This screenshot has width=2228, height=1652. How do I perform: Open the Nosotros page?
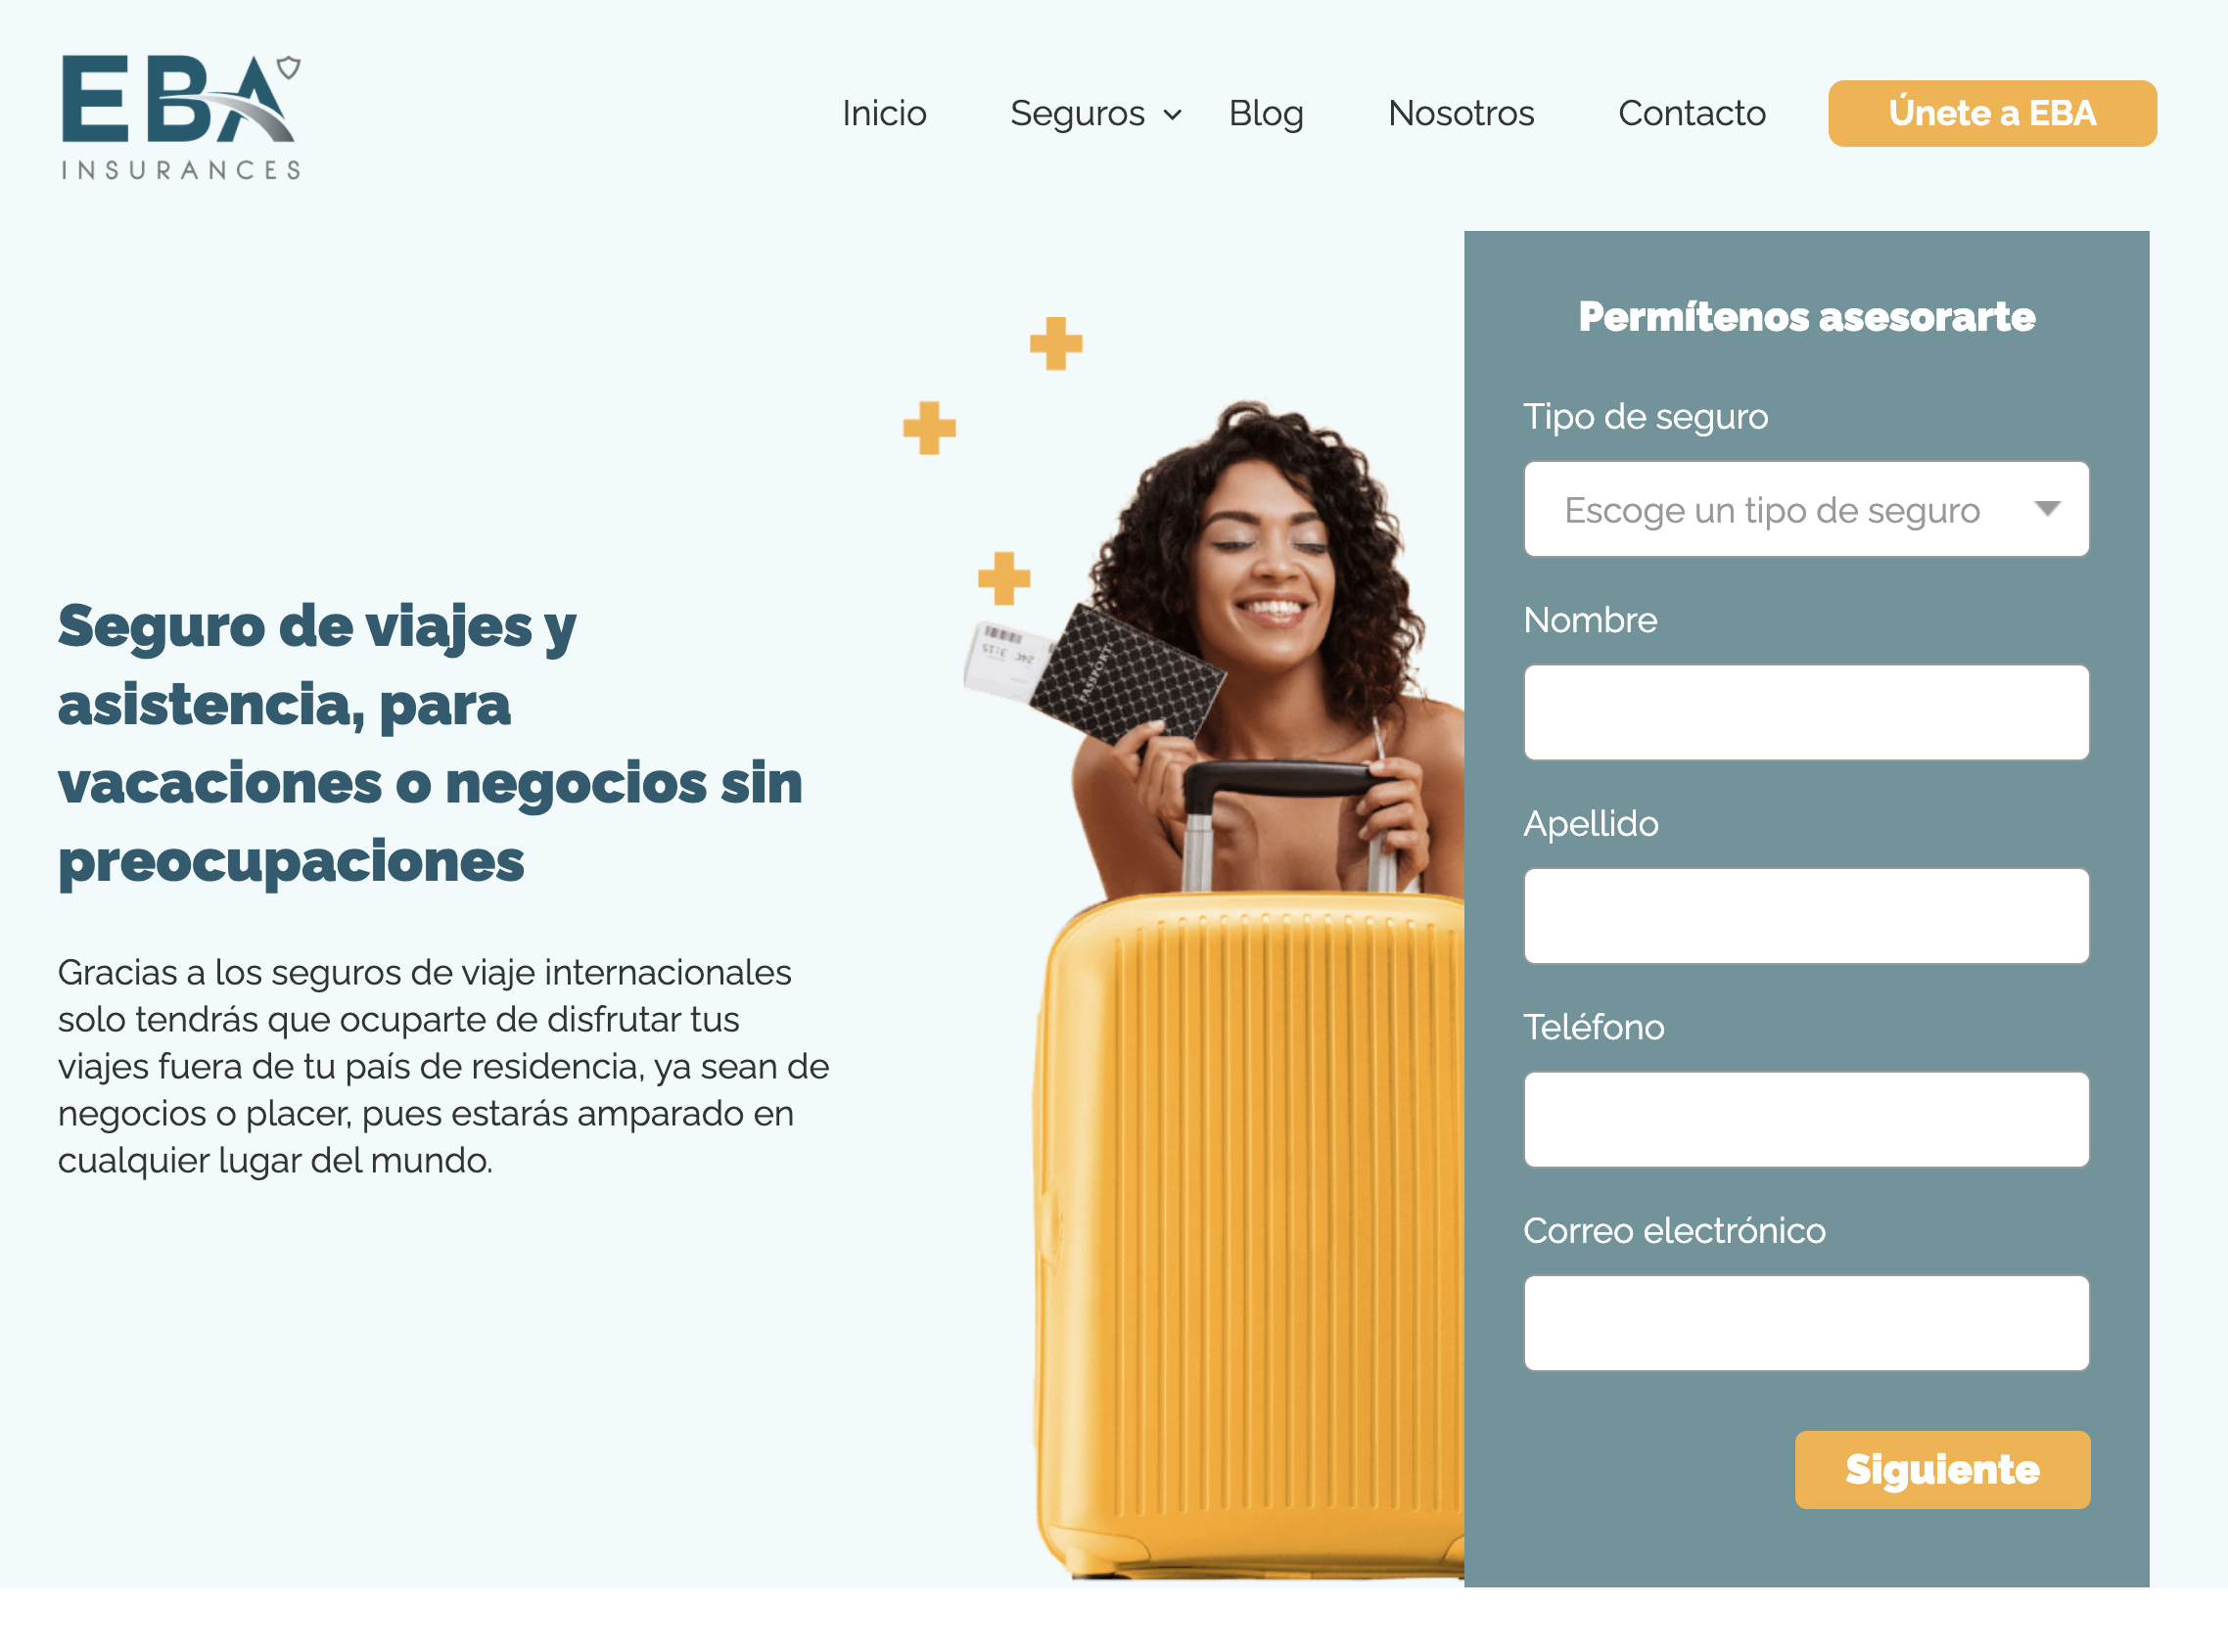point(1461,113)
